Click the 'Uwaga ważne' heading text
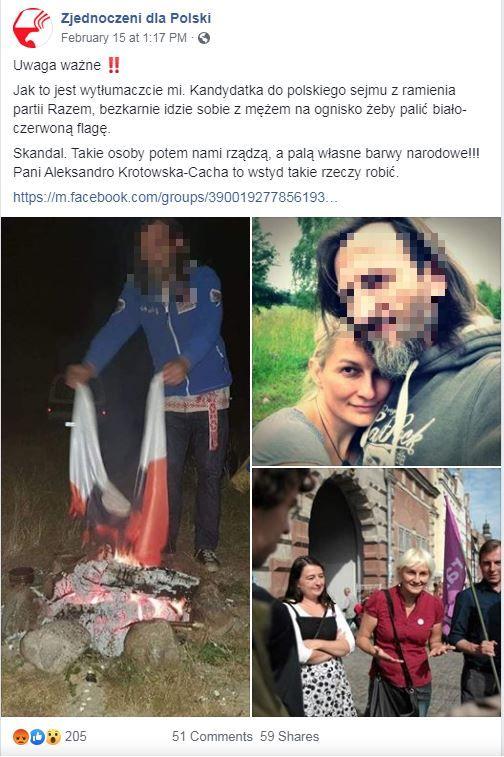The image size is (504, 757). coord(57,65)
